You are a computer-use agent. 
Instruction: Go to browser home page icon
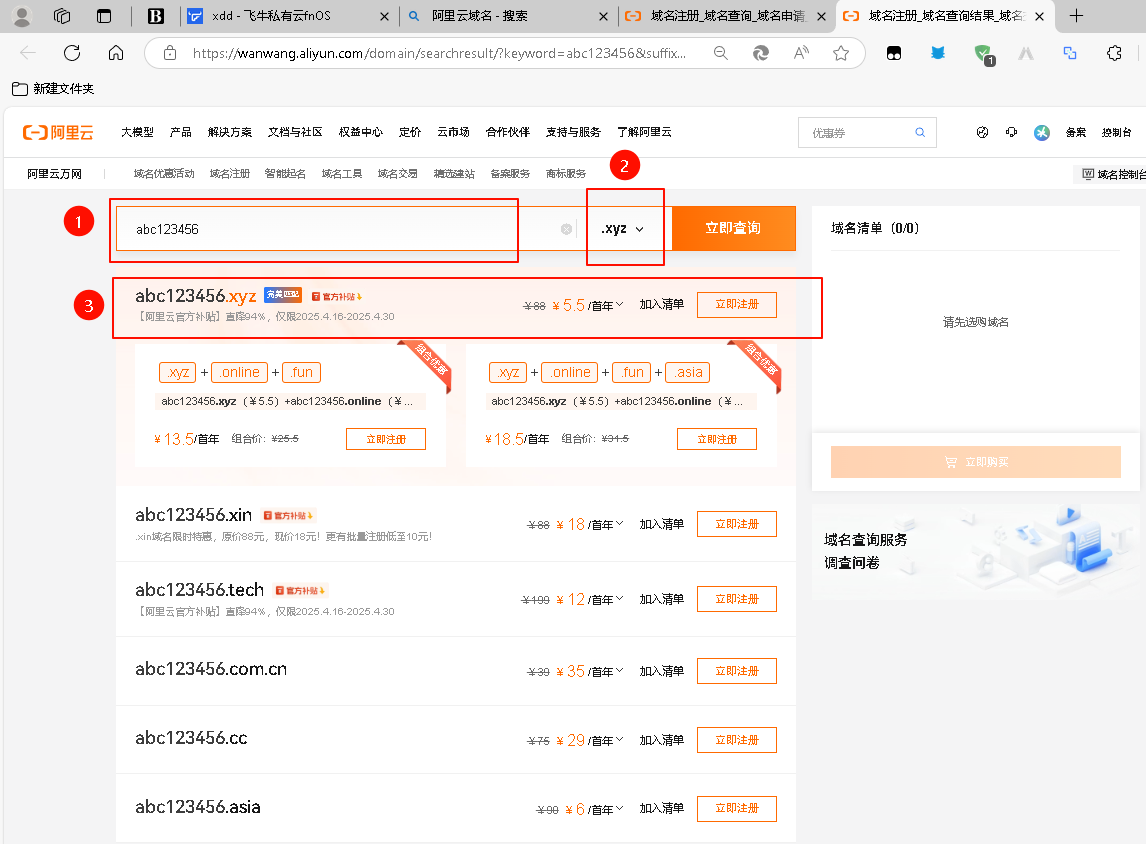115,53
